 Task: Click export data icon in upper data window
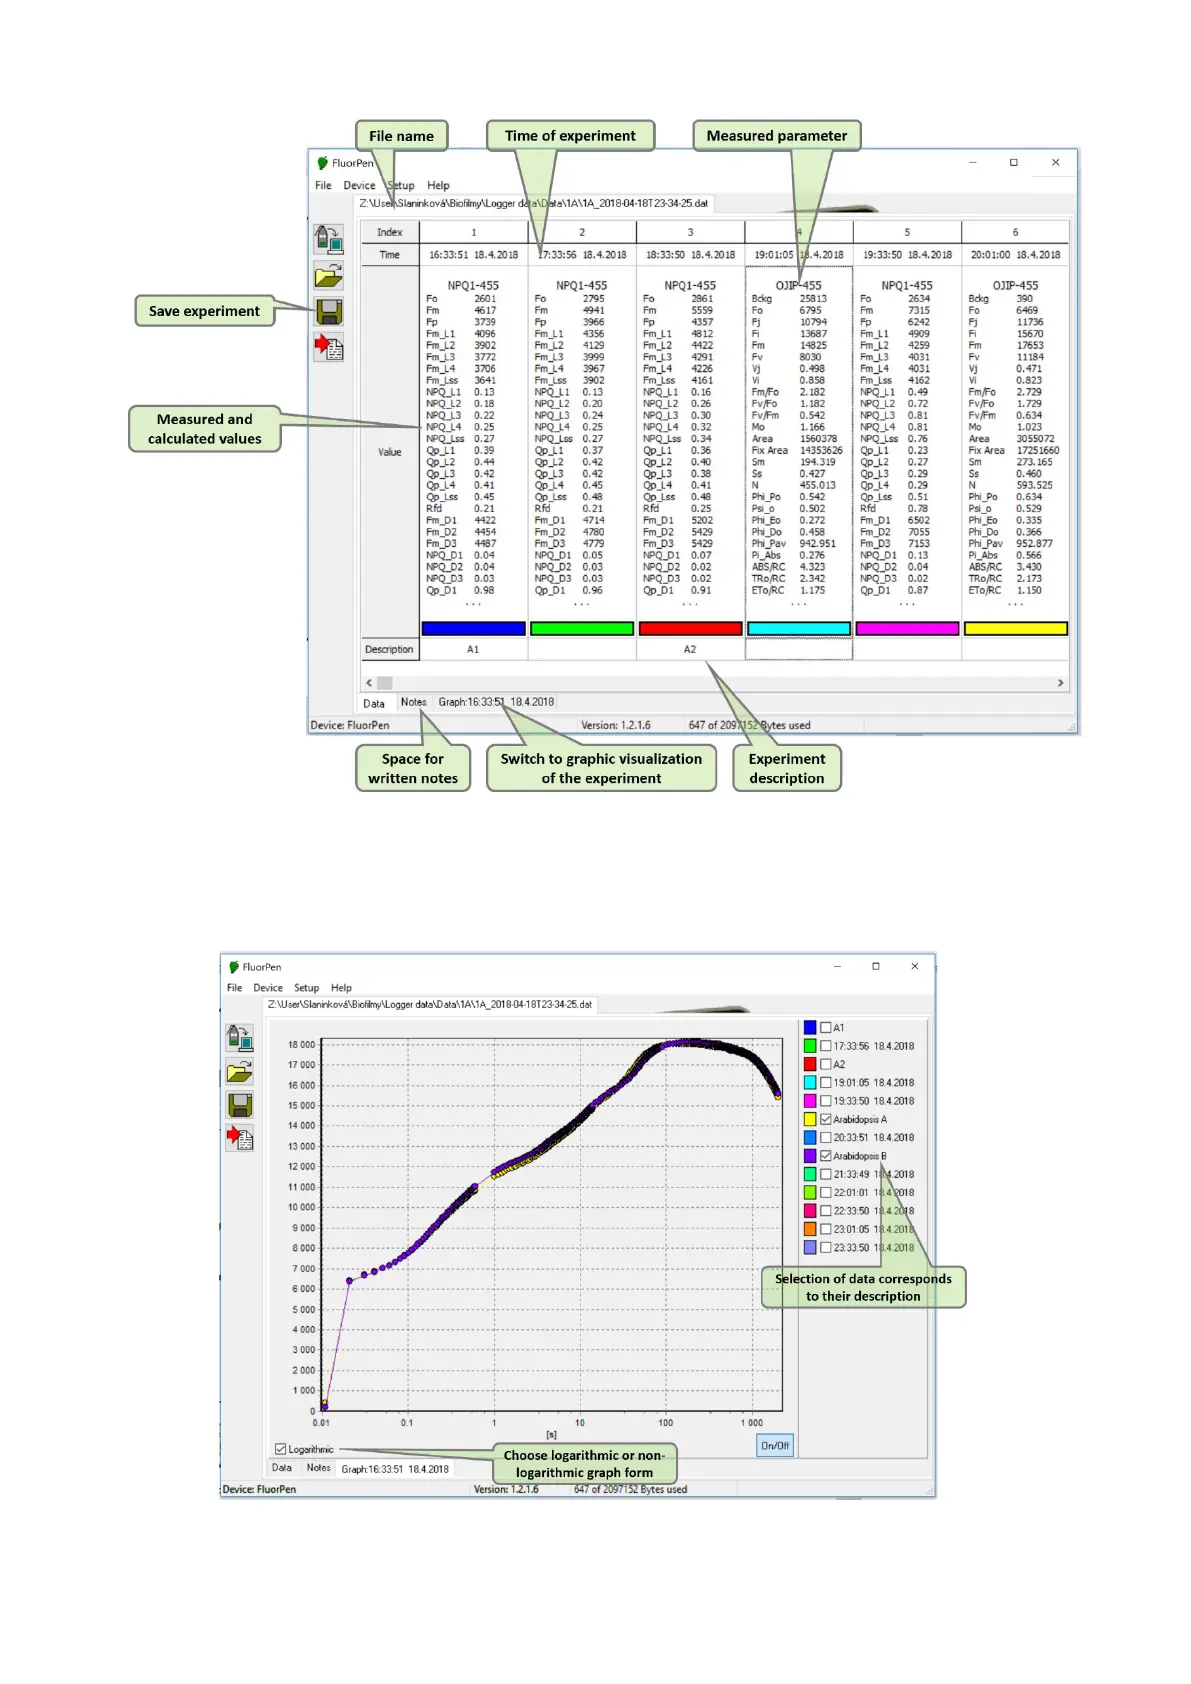[329, 347]
